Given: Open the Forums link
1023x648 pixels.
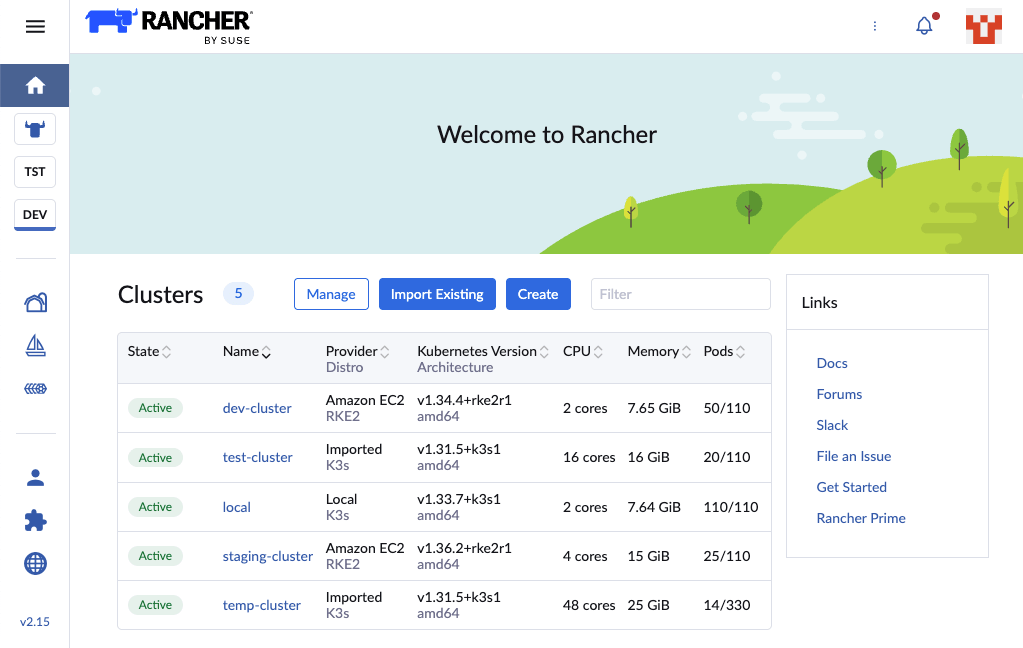Looking at the screenshot, I should (x=839, y=394).
